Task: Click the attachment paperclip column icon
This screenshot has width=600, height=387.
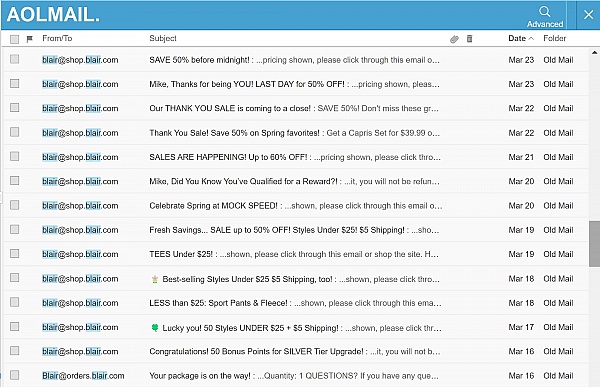Action: [454, 39]
